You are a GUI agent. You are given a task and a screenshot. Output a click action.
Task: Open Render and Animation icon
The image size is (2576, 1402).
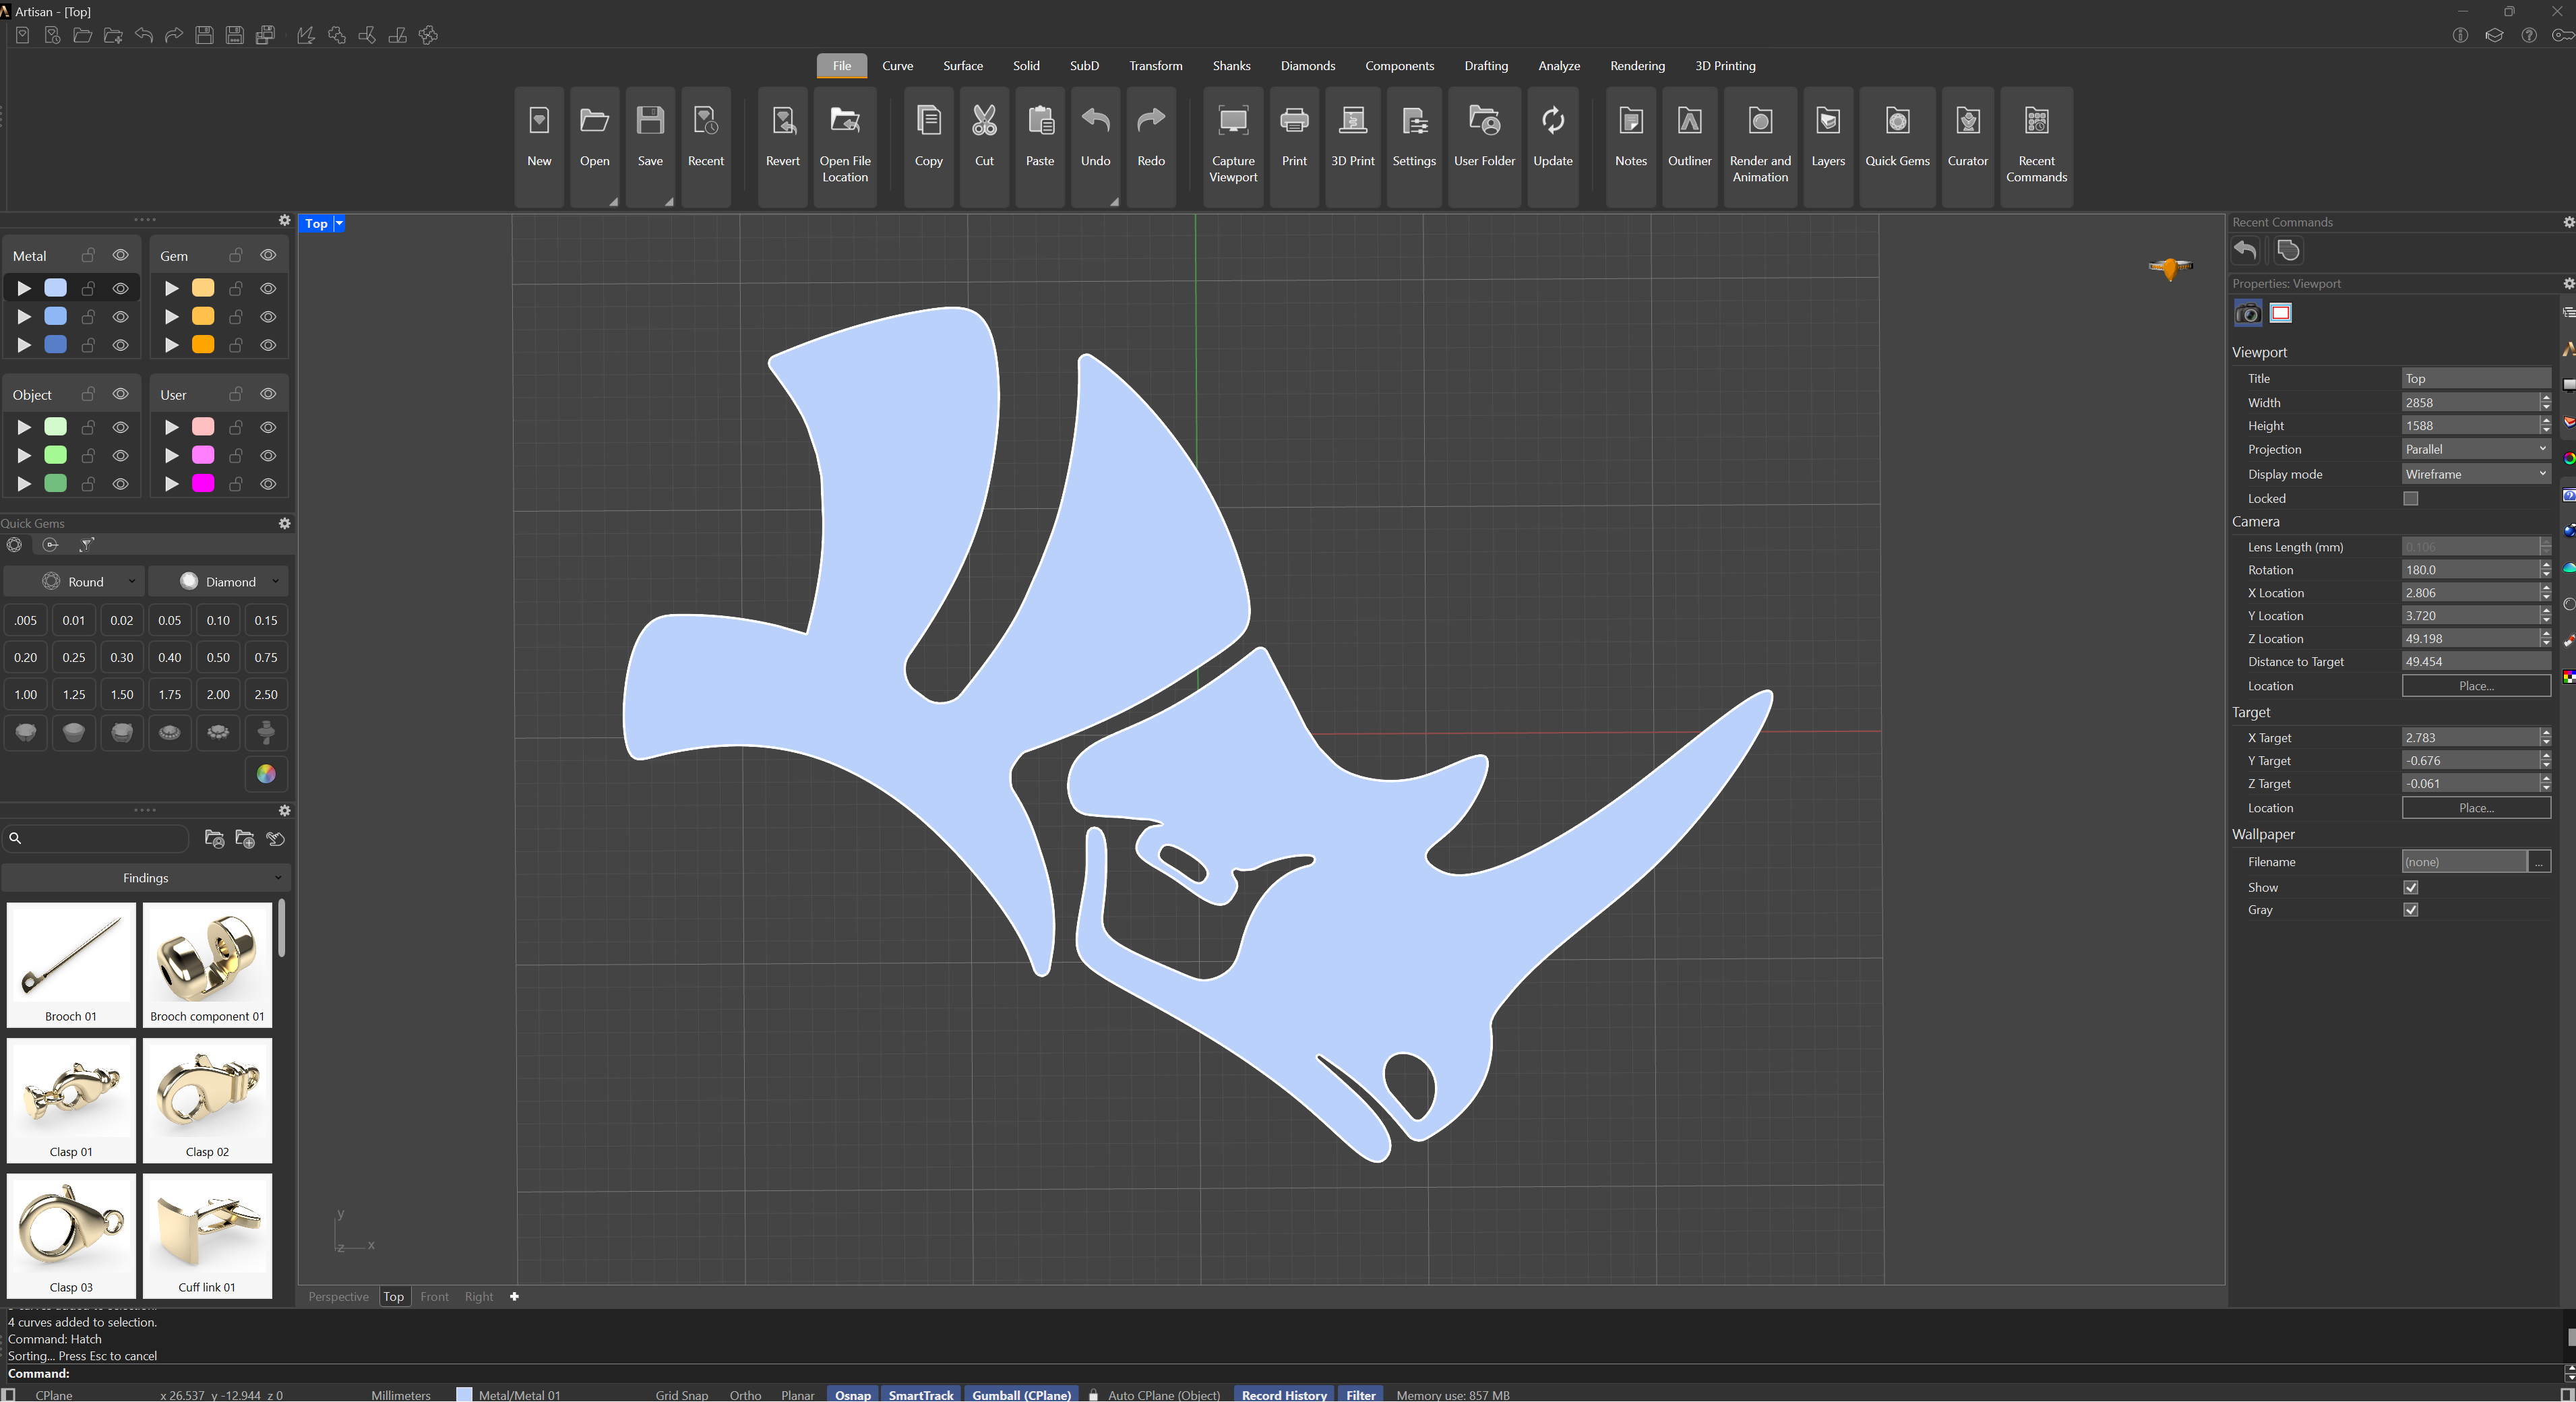pos(1761,122)
